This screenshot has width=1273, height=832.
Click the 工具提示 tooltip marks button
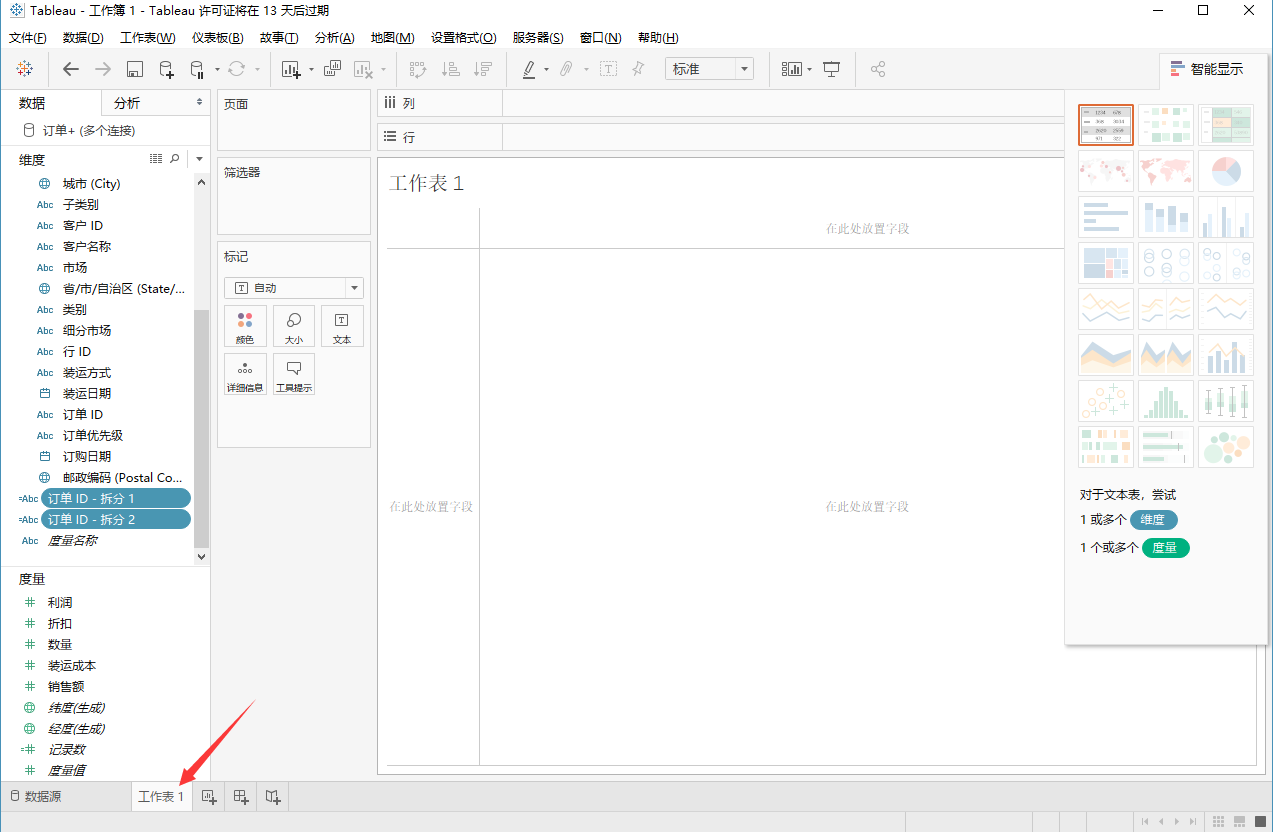pos(294,374)
